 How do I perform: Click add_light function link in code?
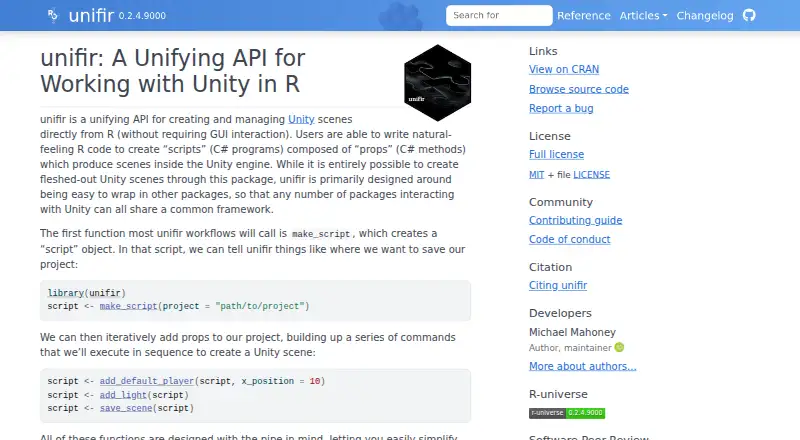tap(123, 395)
